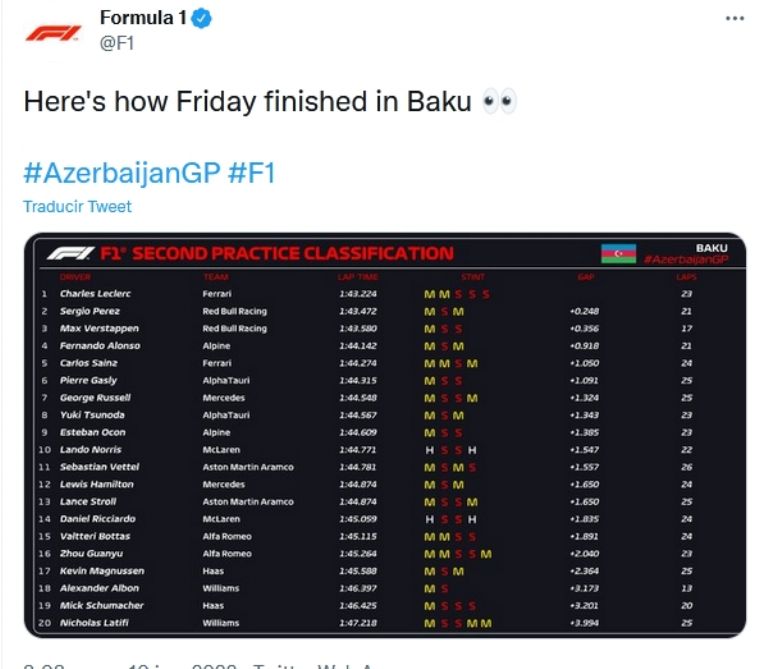Open the #F1 hashtag link
This screenshot has width=768, height=669.
[251, 172]
